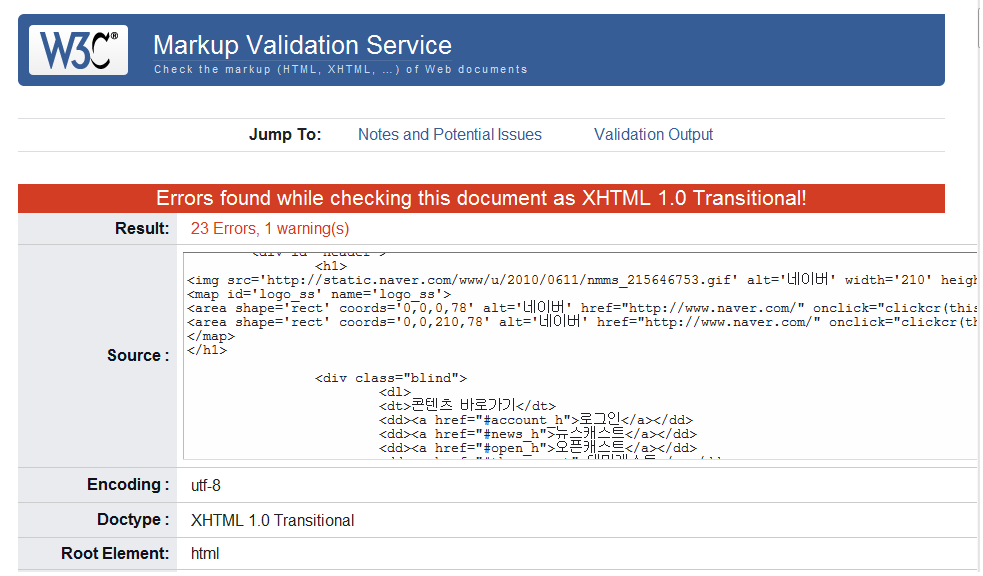Place cursor on the div class="blind" line

point(390,378)
